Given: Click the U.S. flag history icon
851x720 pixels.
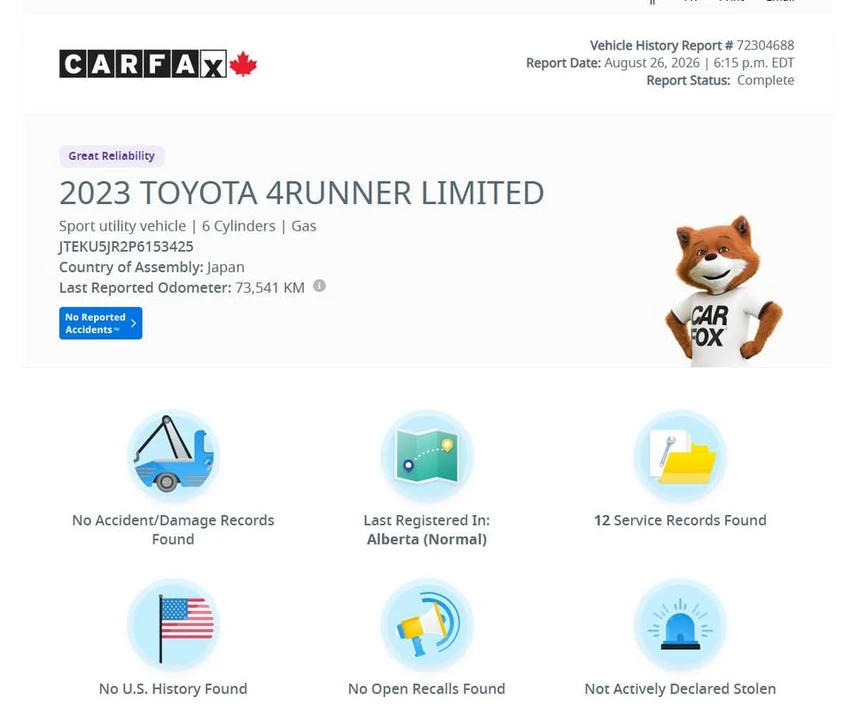Looking at the screenshot, I should 173,625.
